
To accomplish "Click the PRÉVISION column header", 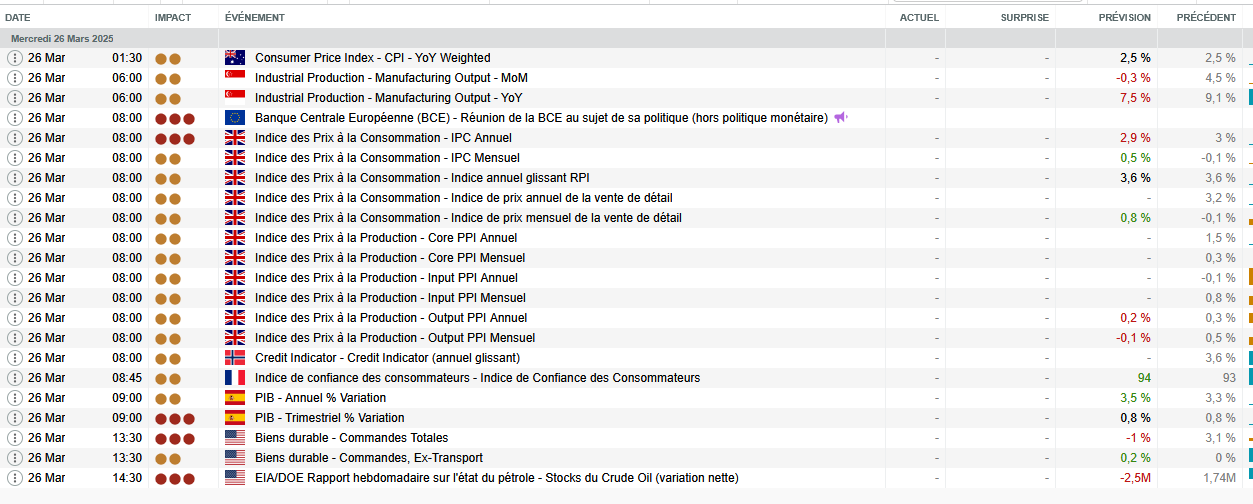I will tap(1124, 18).
